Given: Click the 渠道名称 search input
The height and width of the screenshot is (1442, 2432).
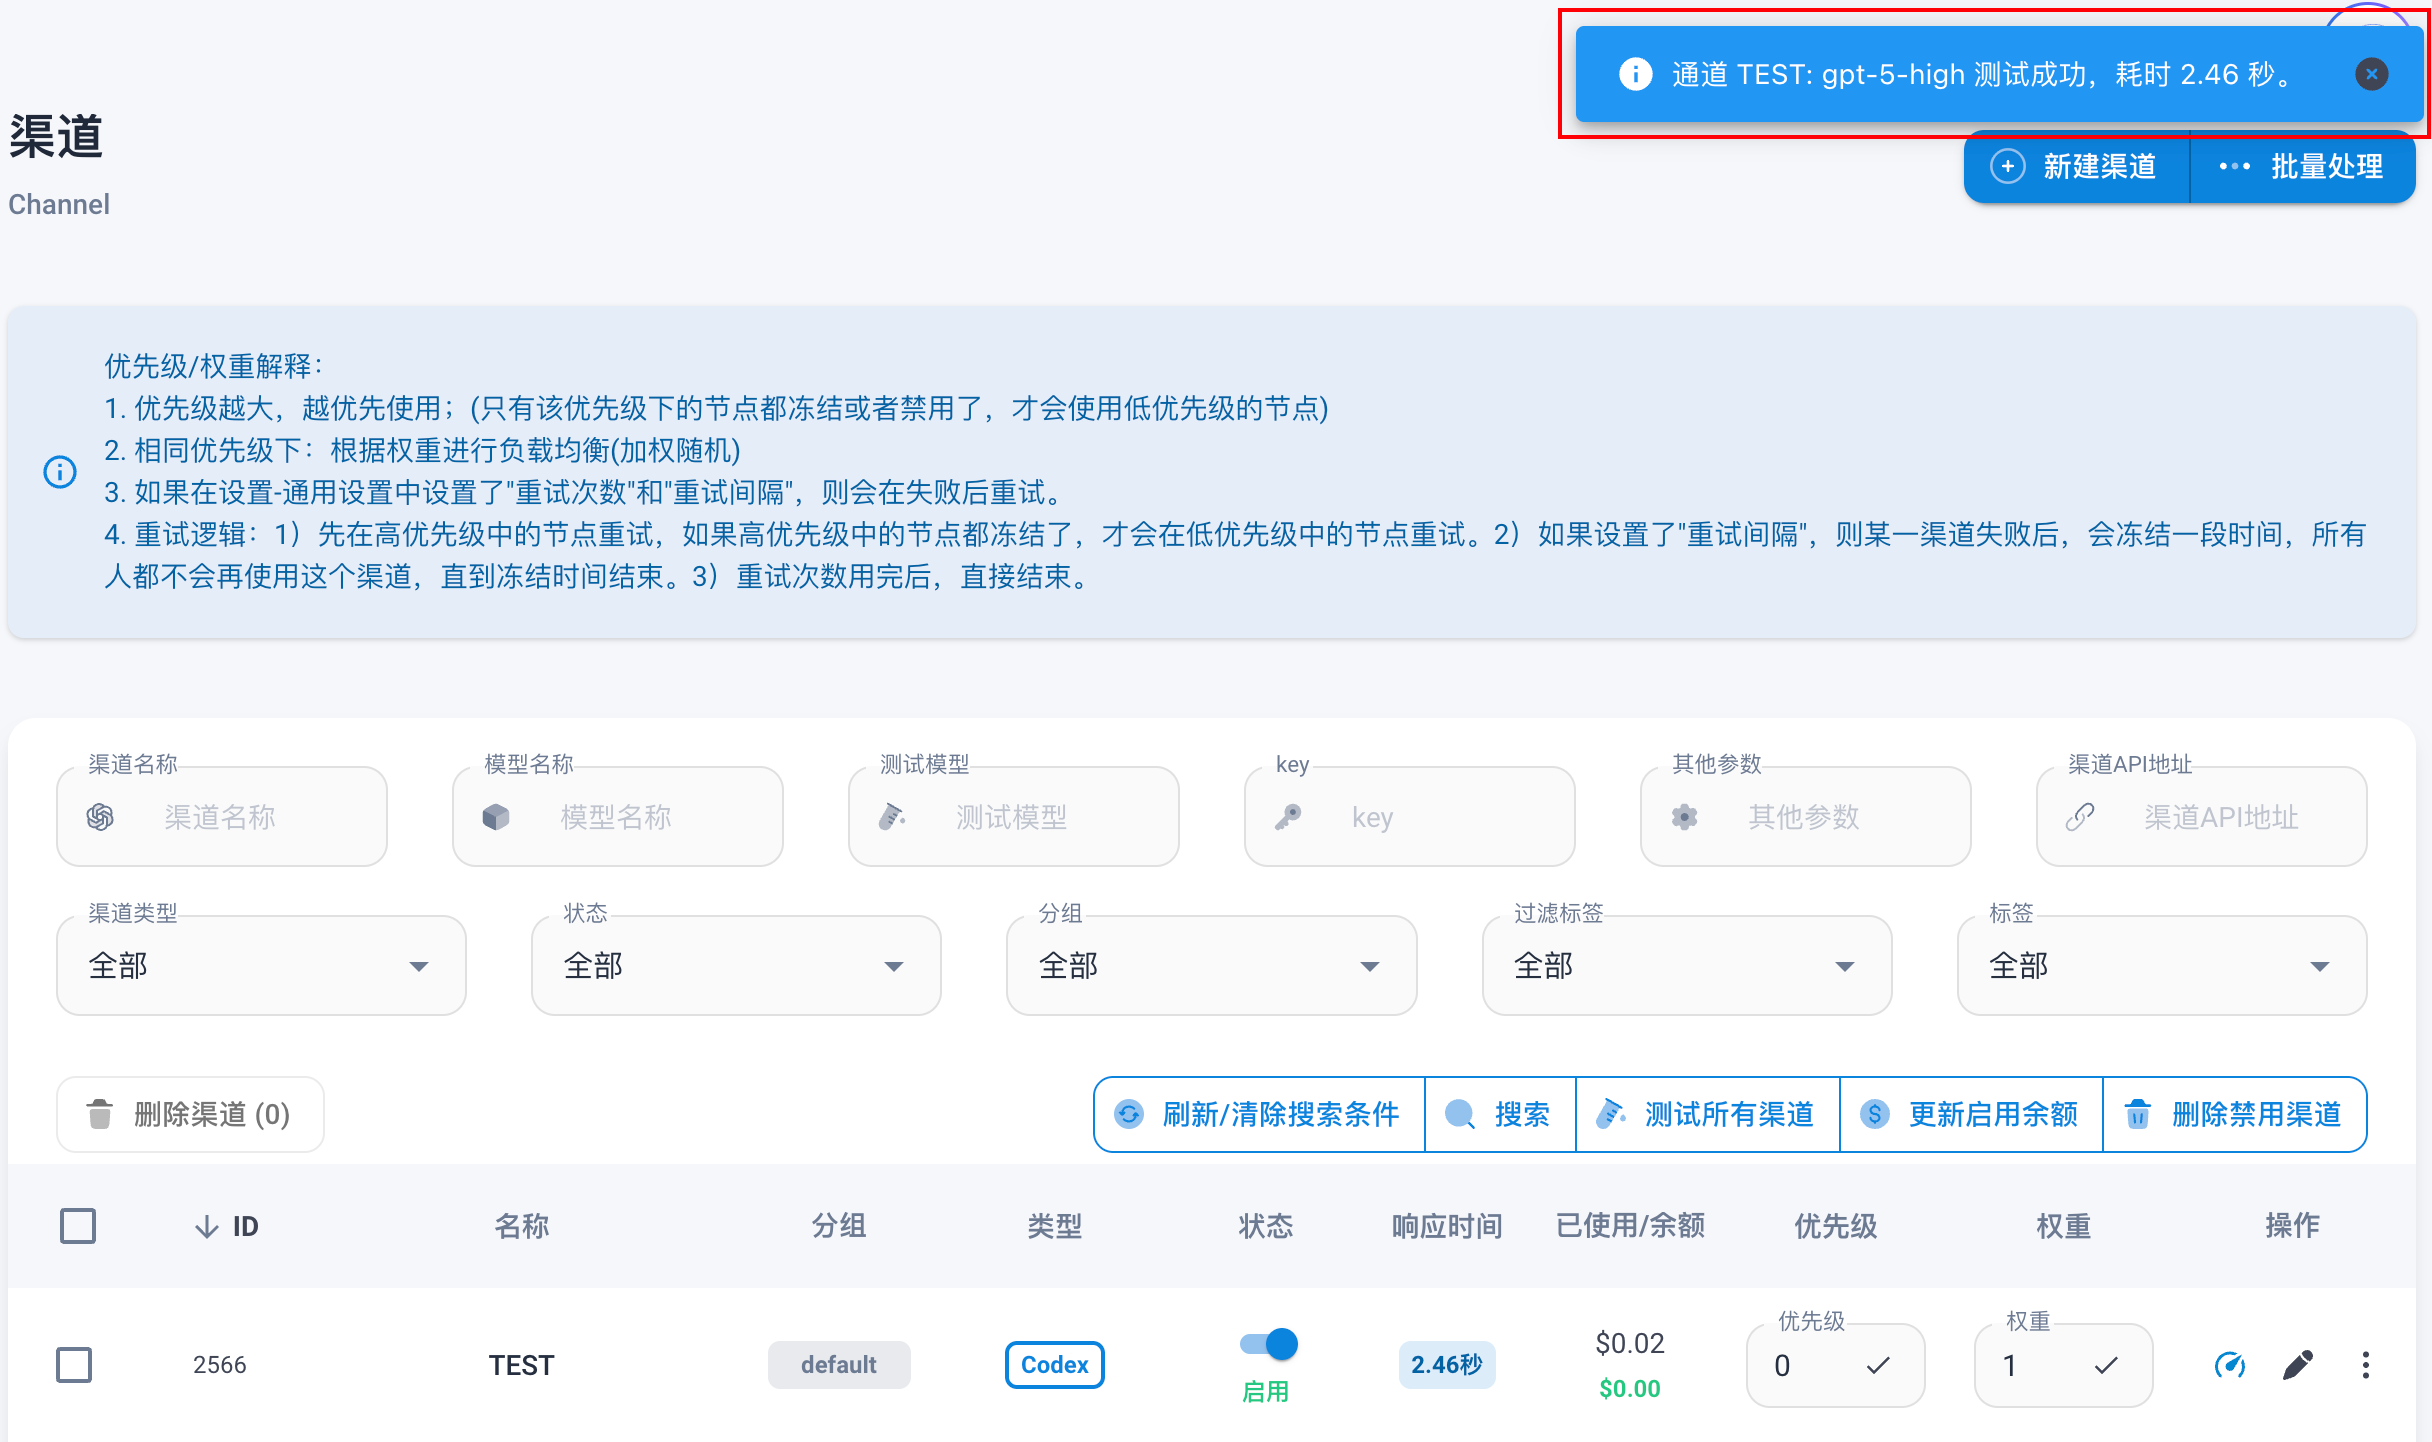Looking at the screenshot, I should click(222, 817).
